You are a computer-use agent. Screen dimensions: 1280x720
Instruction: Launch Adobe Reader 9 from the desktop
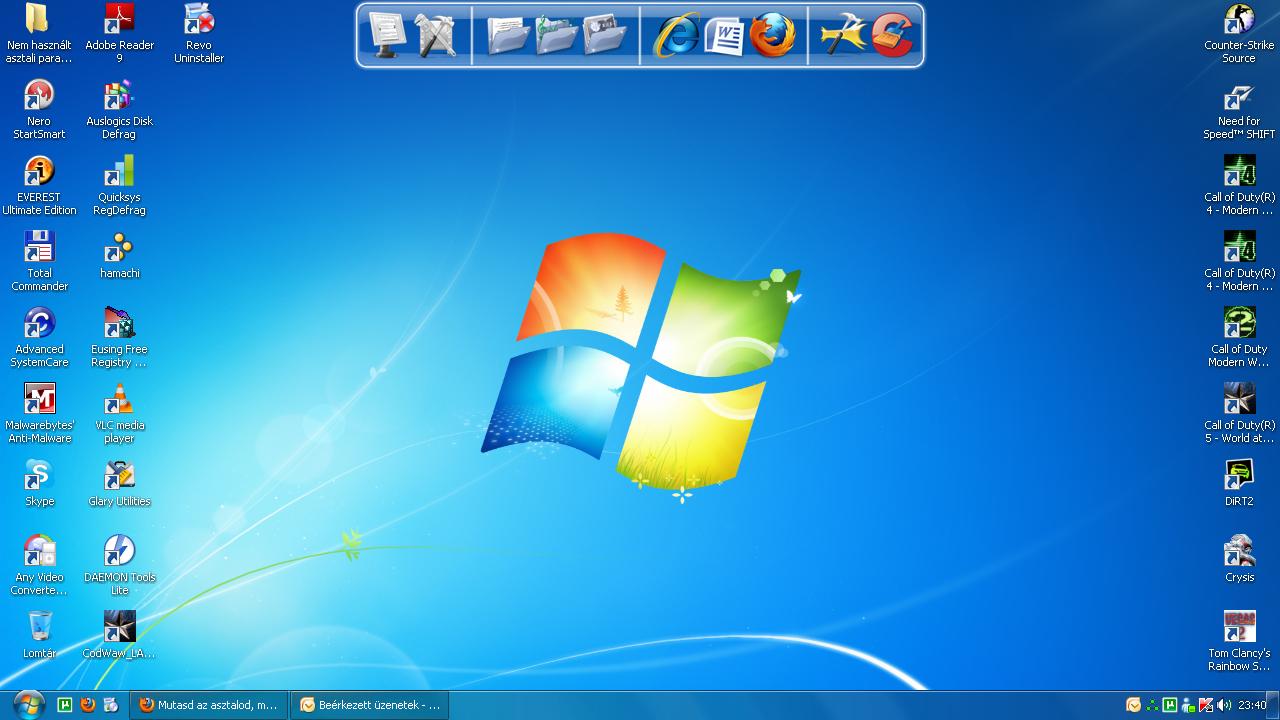[x=119, y=33]
